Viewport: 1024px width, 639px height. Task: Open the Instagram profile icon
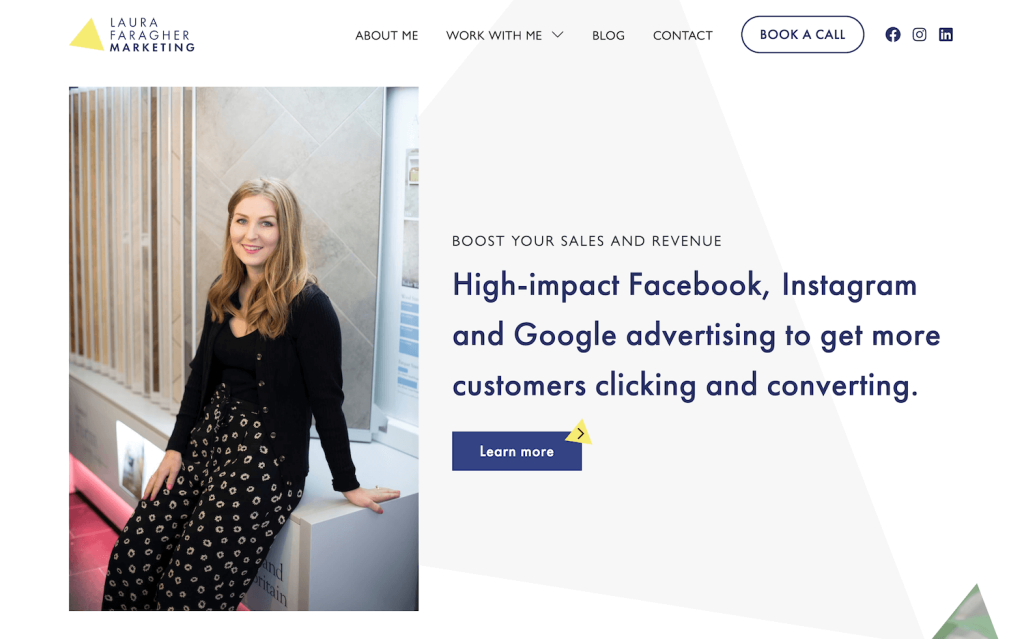tap(919, 35)
